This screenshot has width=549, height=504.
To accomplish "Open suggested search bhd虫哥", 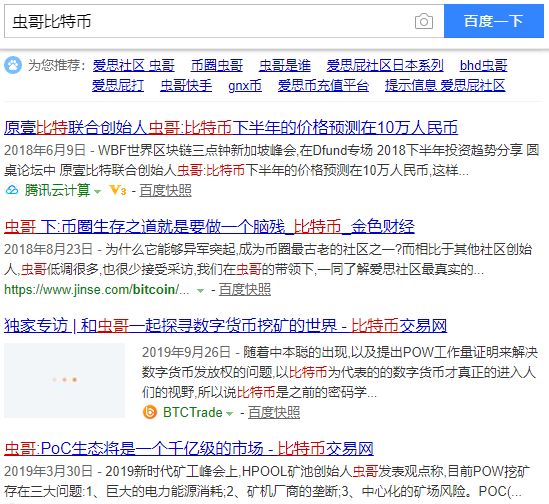I will (x=484, y=65).
